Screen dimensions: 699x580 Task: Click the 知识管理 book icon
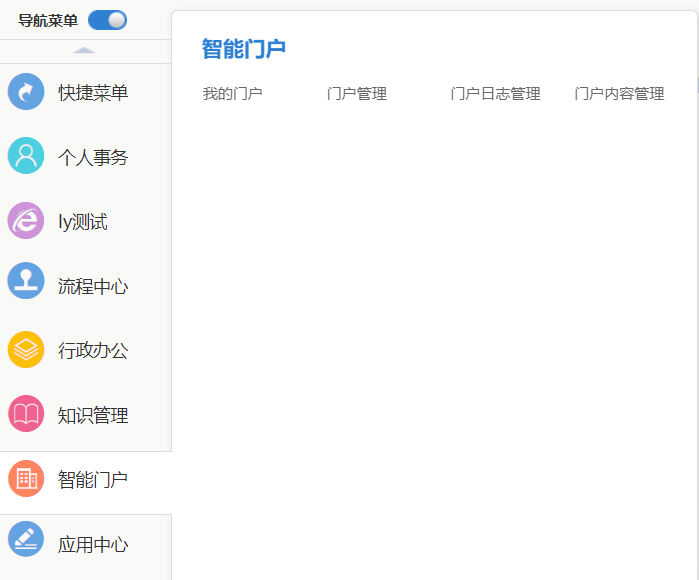(26, 414)
